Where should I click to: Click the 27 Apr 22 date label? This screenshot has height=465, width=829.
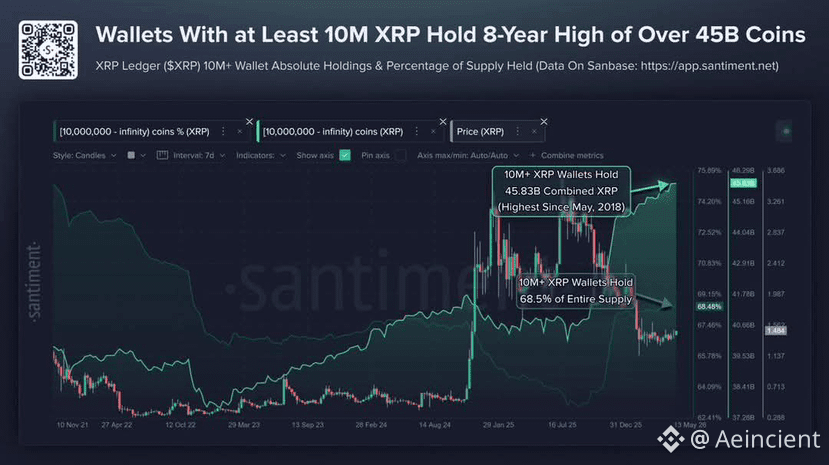[117, 425]
